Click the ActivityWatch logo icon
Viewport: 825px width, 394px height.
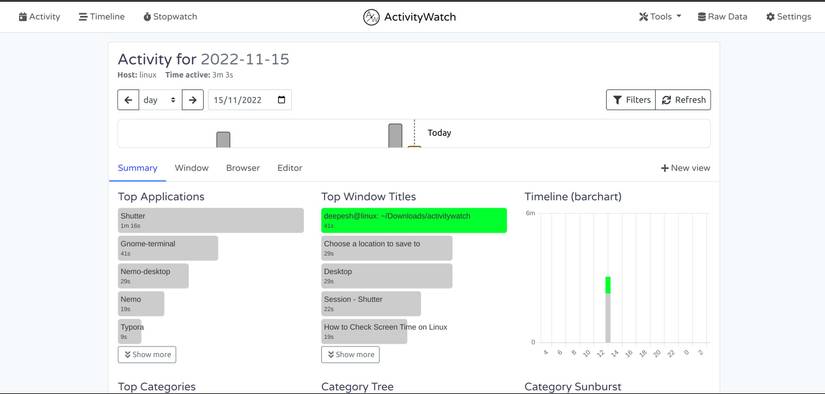click(x=371, y=17)
